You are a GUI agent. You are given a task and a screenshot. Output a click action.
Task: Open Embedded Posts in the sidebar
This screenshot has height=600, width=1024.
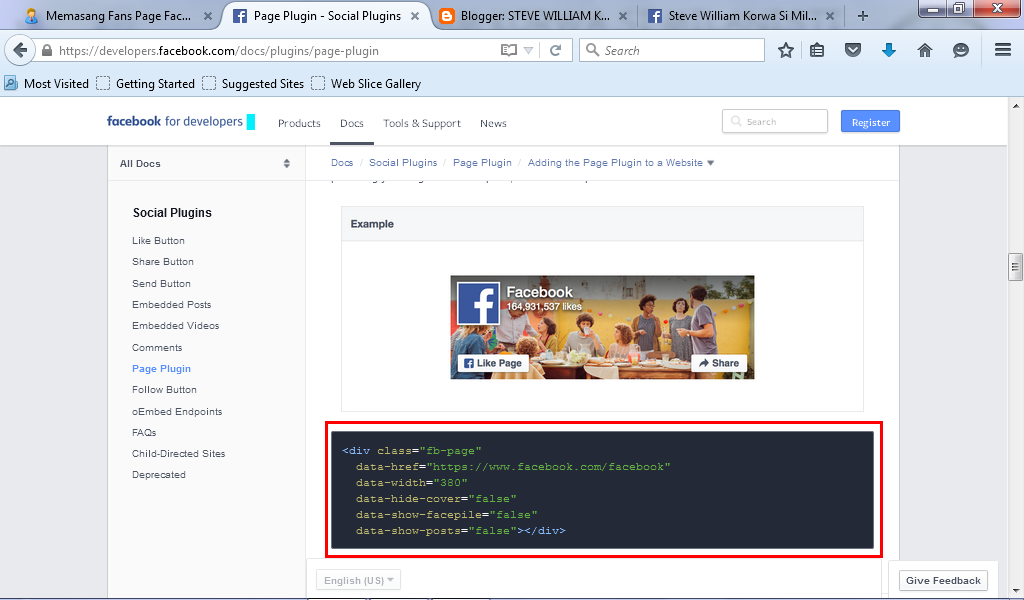click(x=171, y=304)
